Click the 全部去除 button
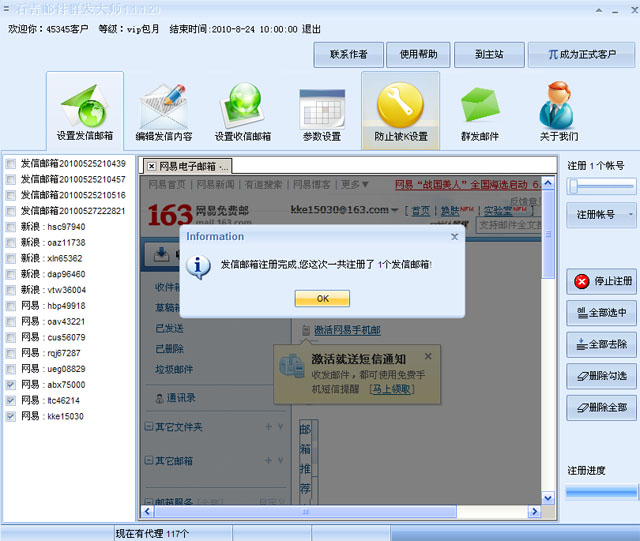The width and height of the screenshot is (640, 541). point(601,345)
